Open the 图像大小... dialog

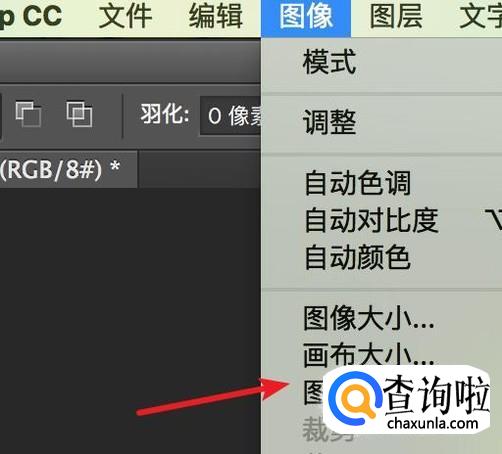click(x=382, y=318)
